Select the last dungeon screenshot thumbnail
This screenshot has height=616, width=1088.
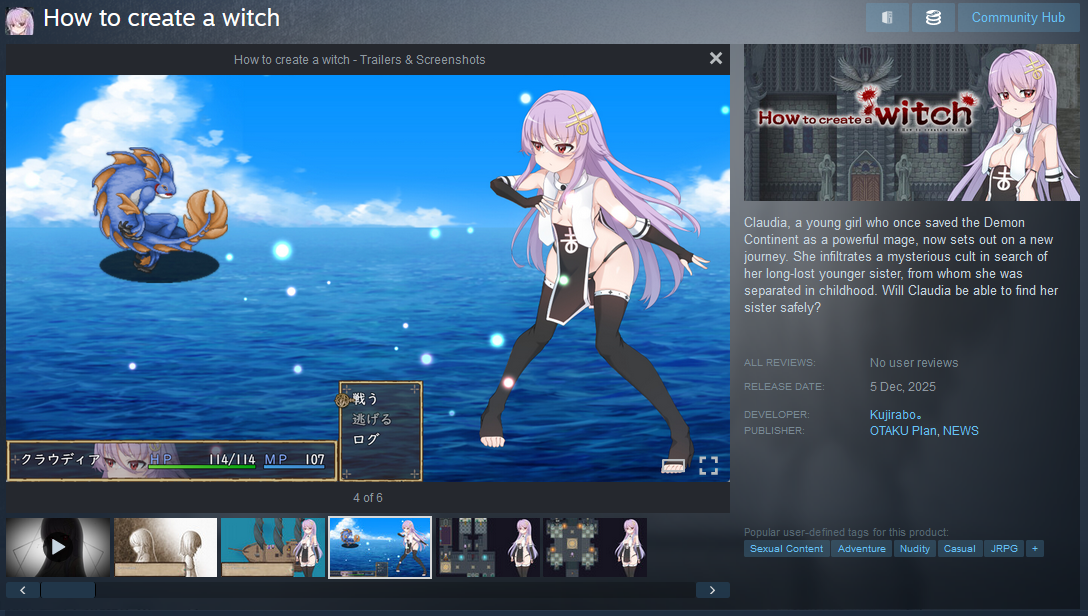[595, 547]
